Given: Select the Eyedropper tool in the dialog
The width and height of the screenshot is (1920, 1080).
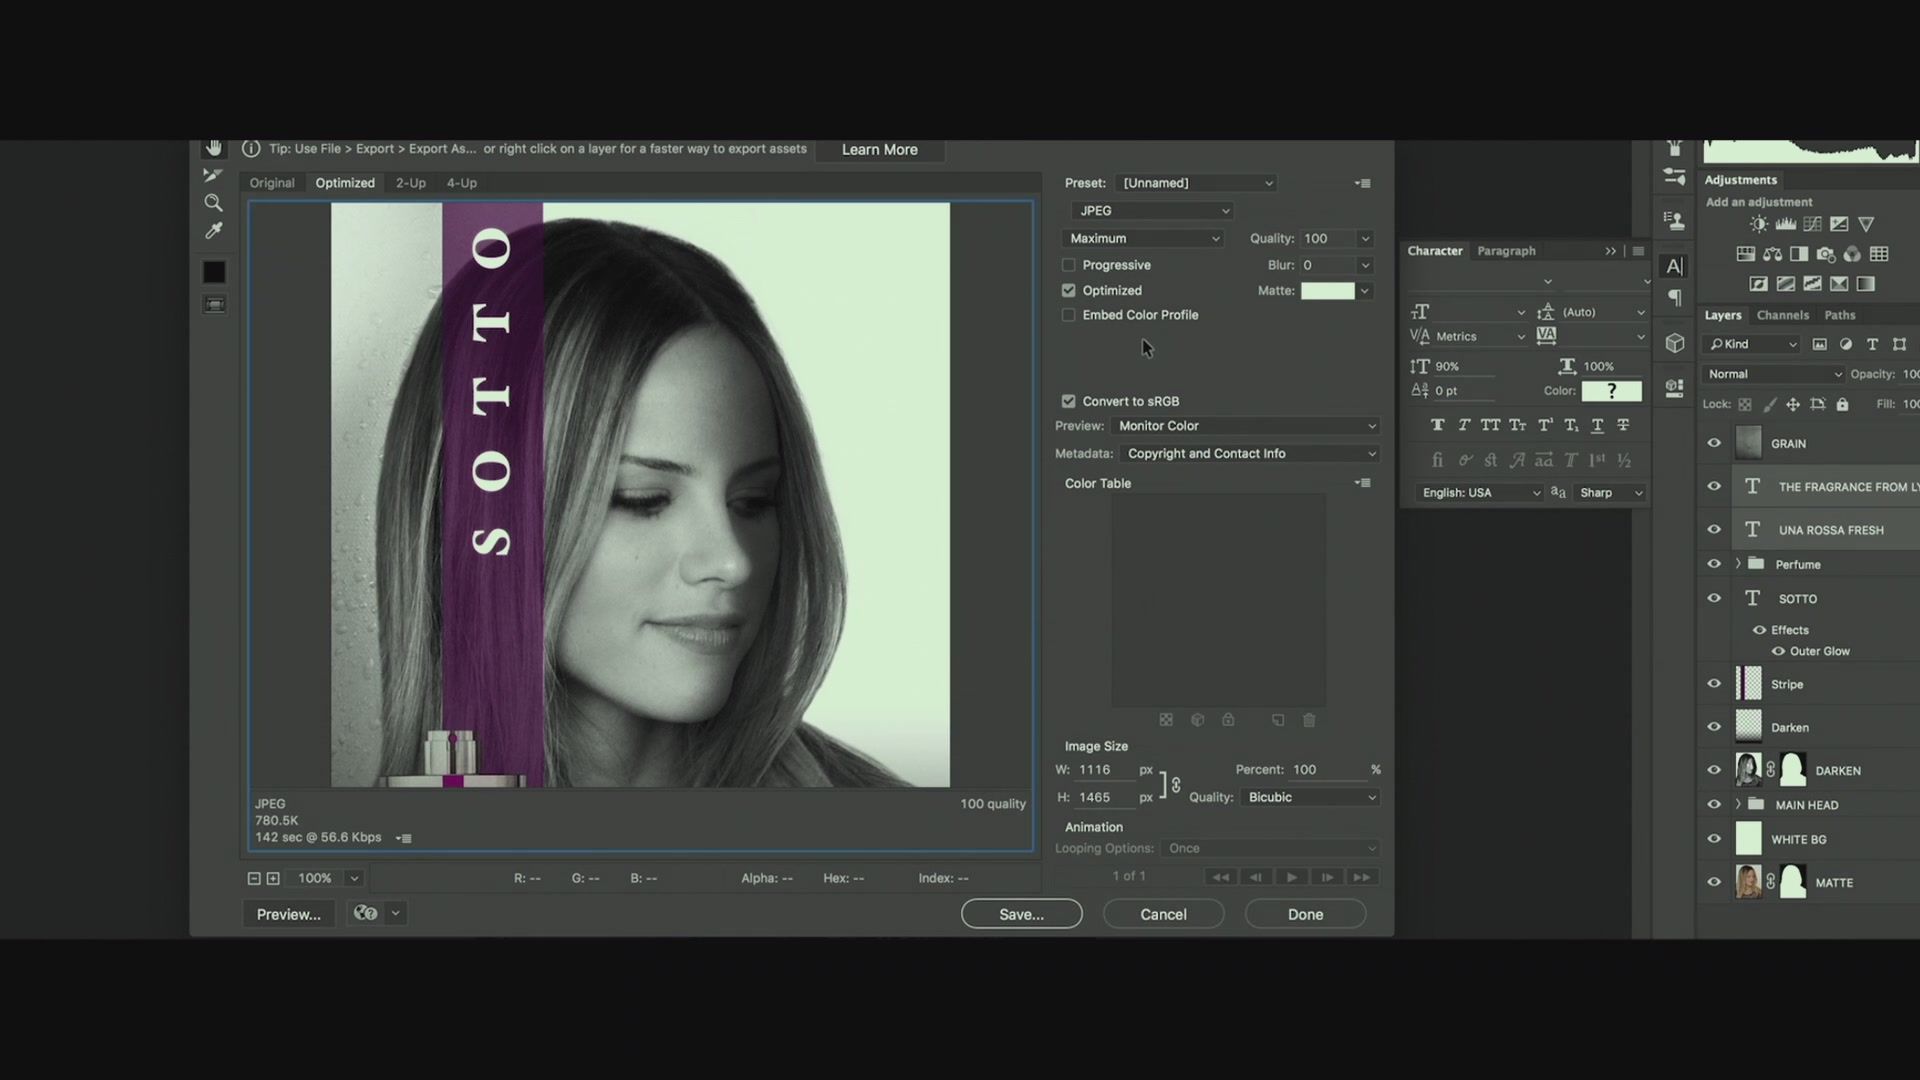Looking at the screenshot, I should (213, 231).
